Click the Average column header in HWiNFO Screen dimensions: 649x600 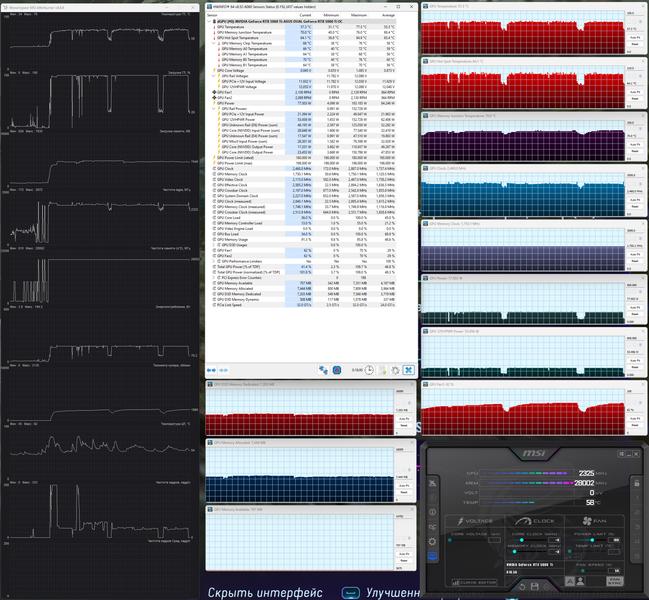(x=388, y=15)
